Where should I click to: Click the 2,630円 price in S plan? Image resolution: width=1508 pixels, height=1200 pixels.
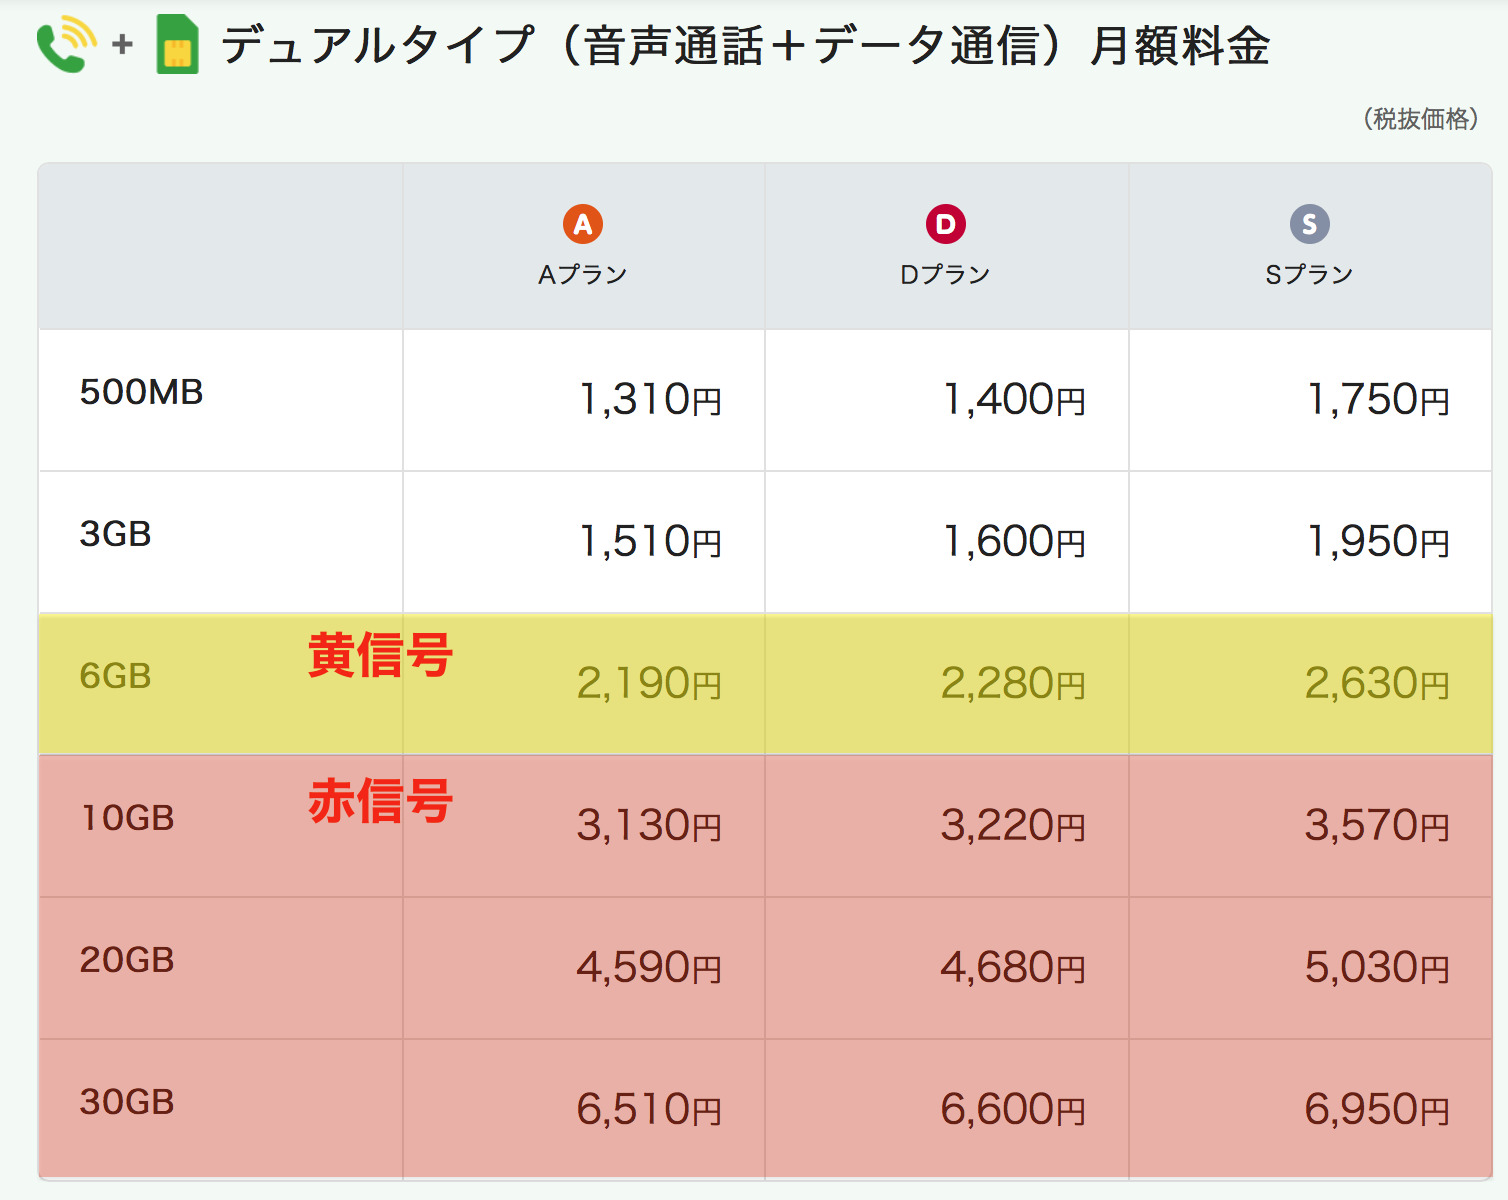point(1377,684)
